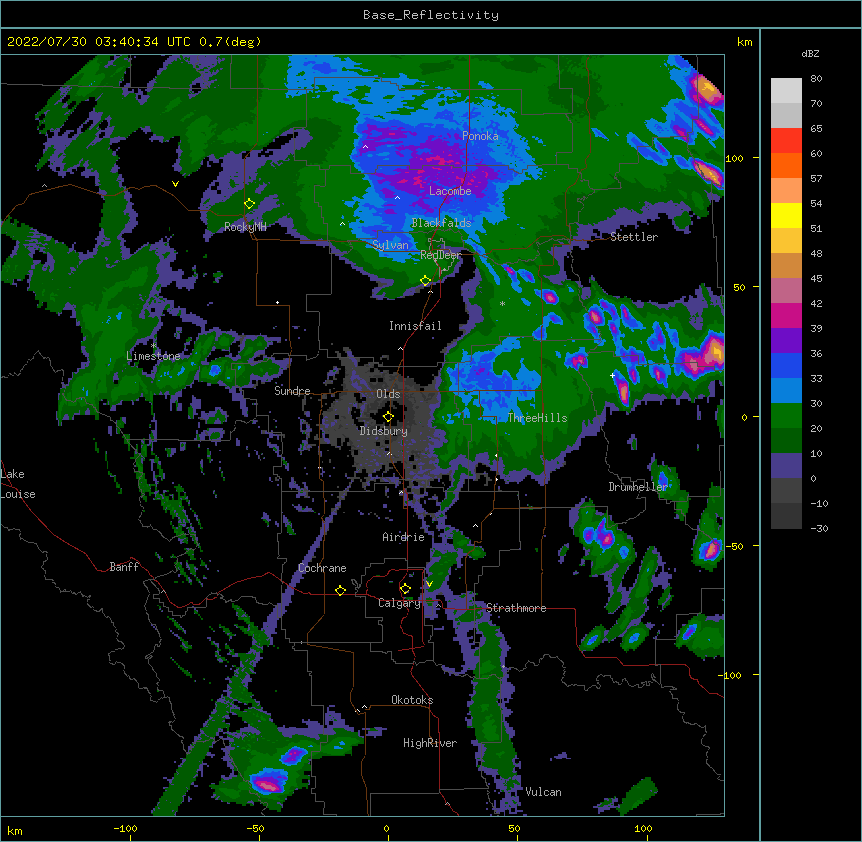Click the Sylvan label
The width and height of the screenshot is (862, 842).
tap(390, 245)
